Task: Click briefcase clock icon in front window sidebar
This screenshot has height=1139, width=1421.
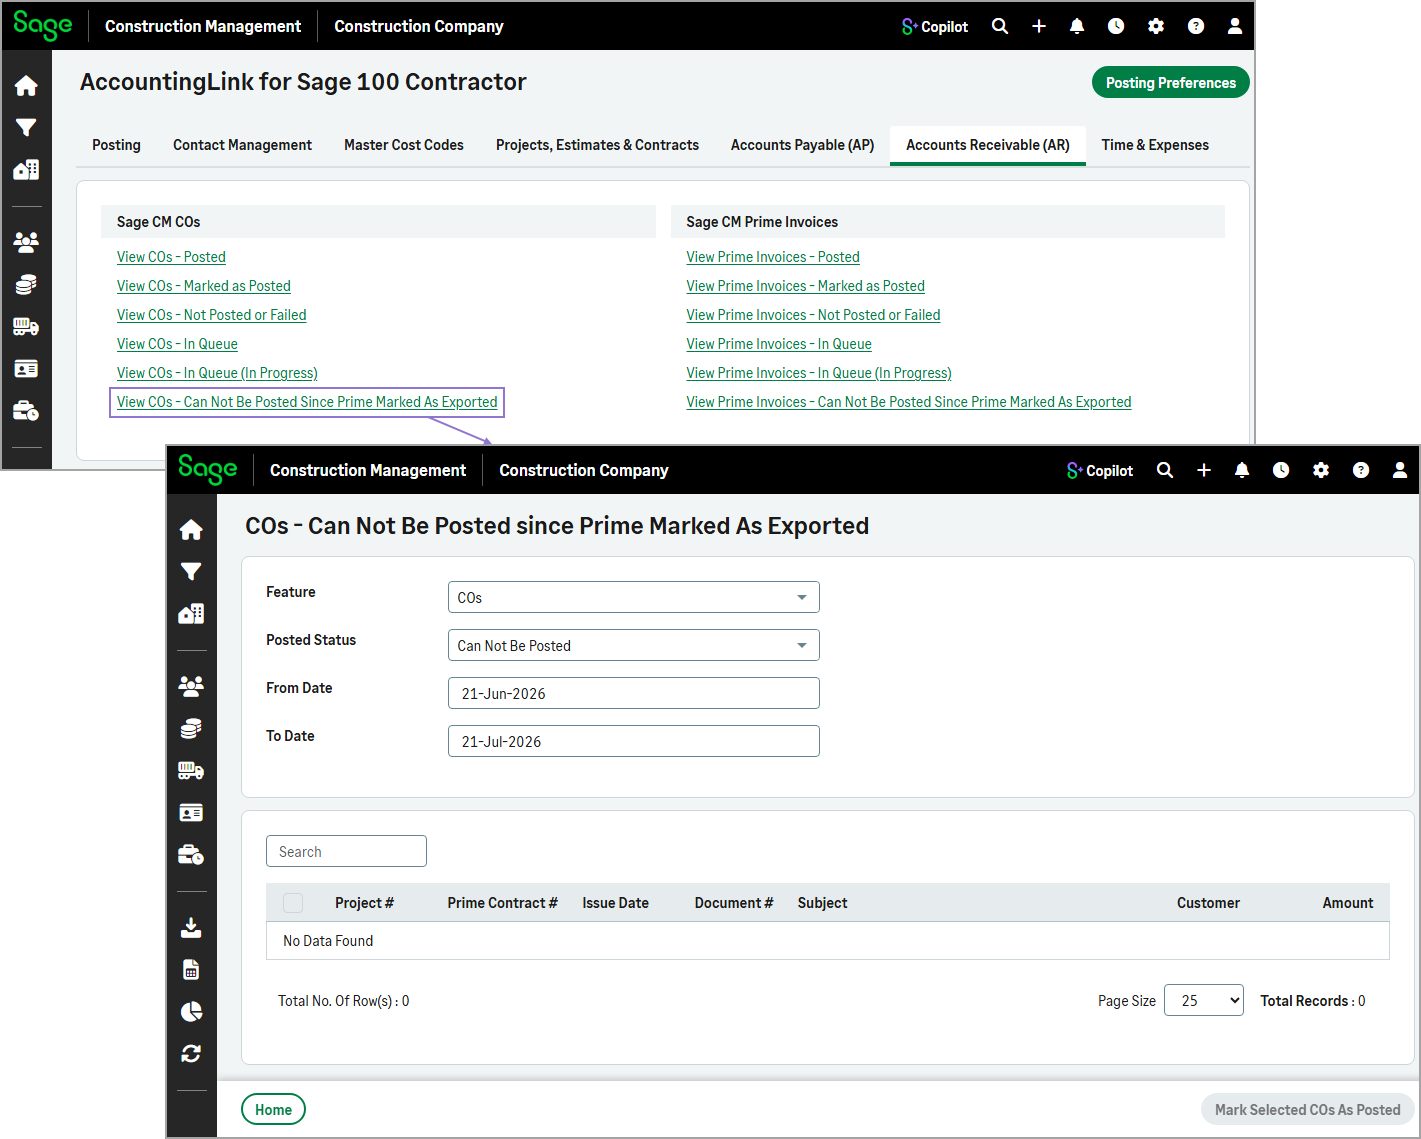Action: [191, 855]
